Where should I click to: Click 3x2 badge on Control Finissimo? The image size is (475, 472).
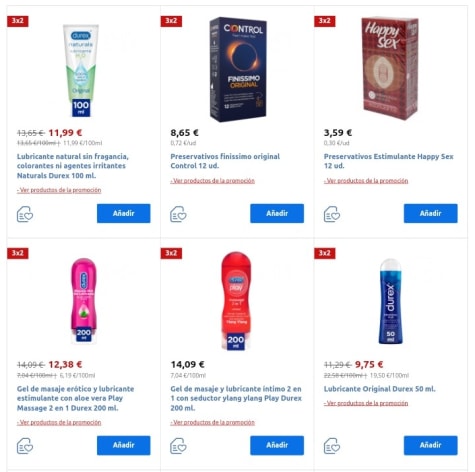171,21
